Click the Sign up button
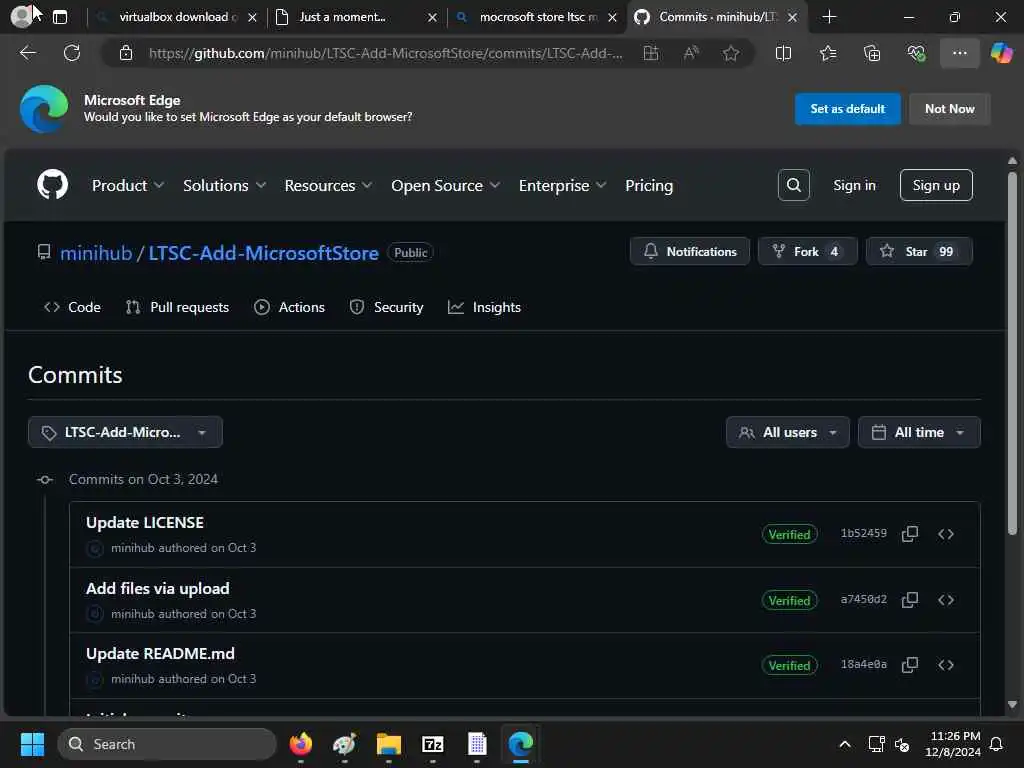This screenshot has height=768, width=1024. click(x=936, y=185)
